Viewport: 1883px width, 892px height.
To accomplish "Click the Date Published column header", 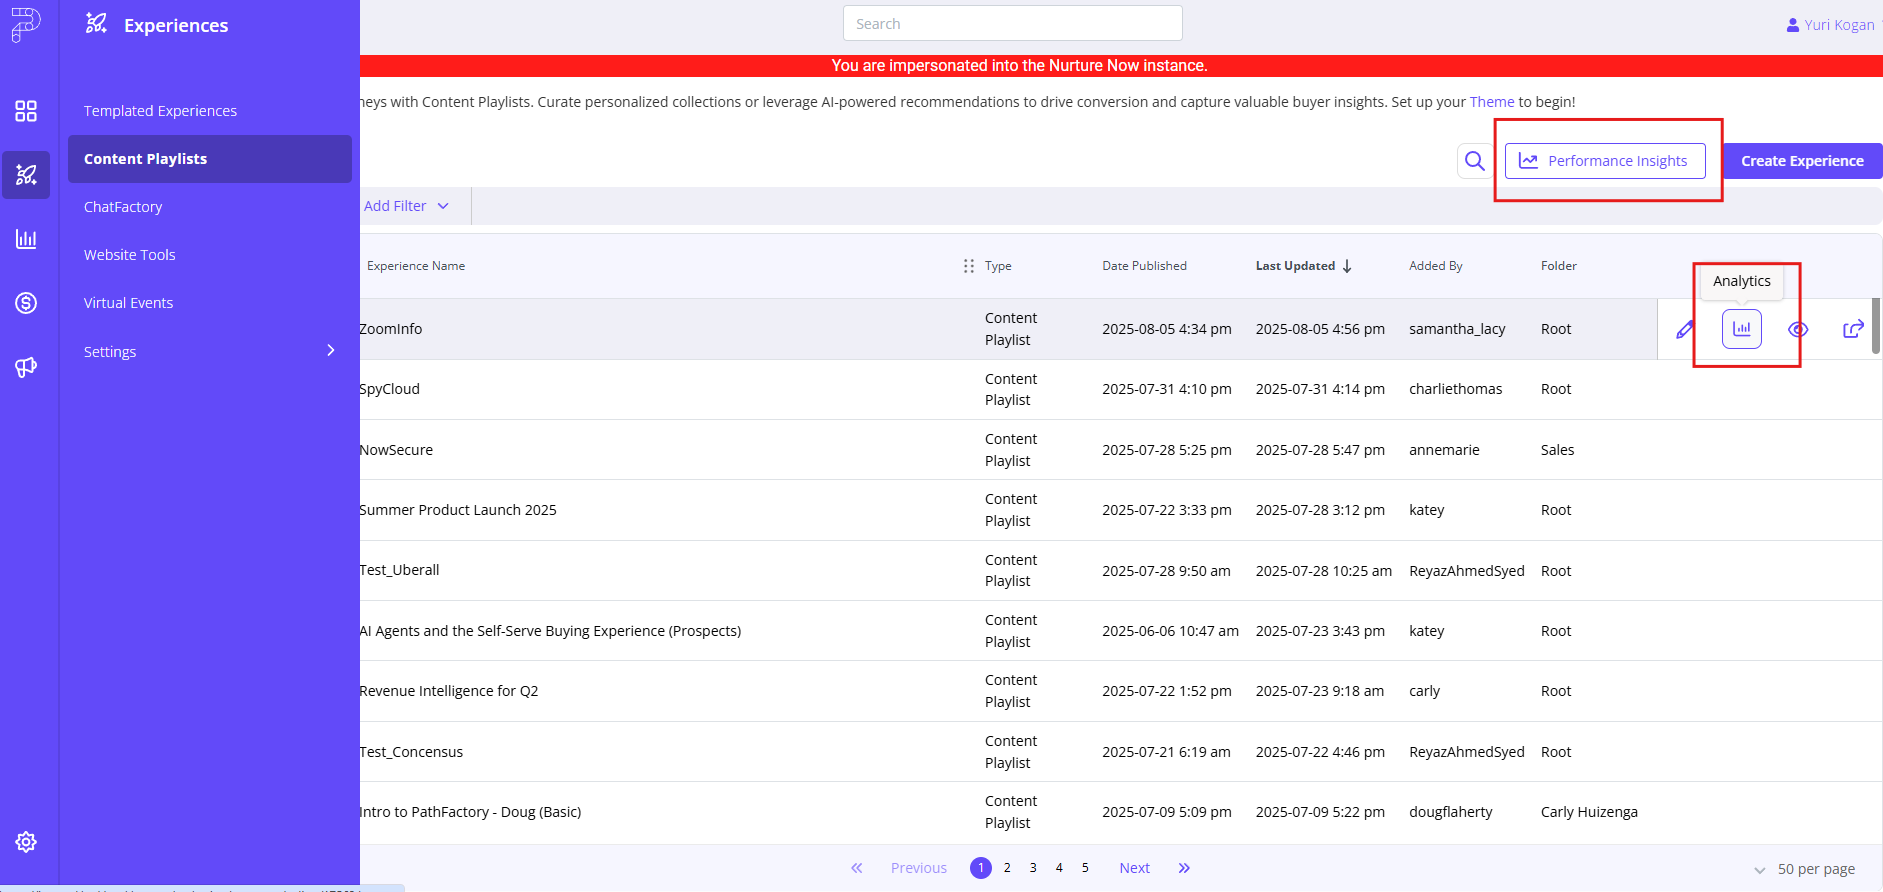I will [1144, 266].
